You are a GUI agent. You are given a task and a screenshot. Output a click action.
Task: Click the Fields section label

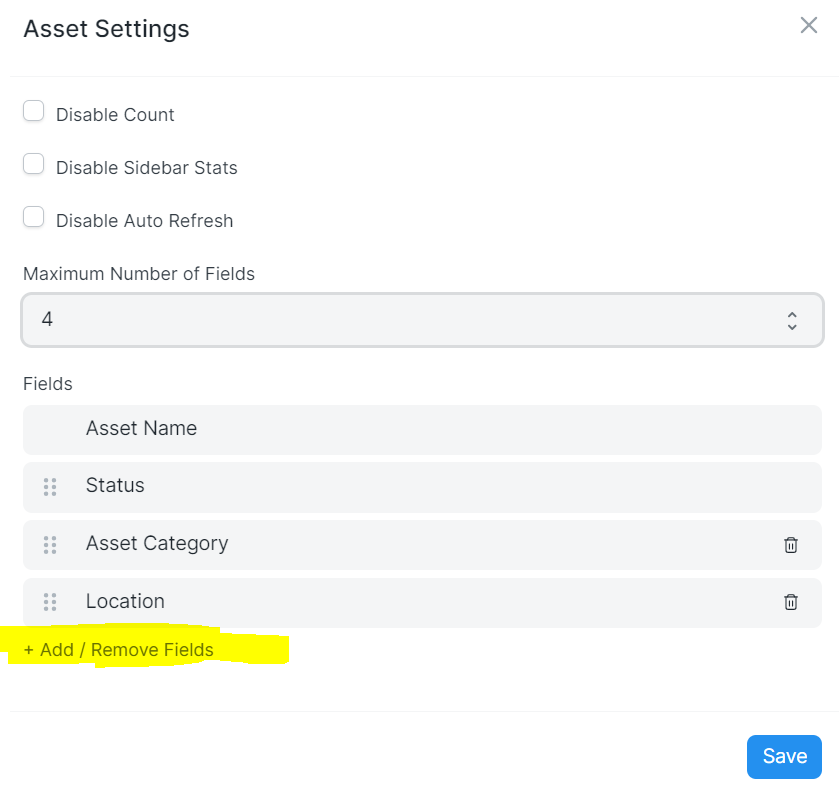tap(48, 384)
